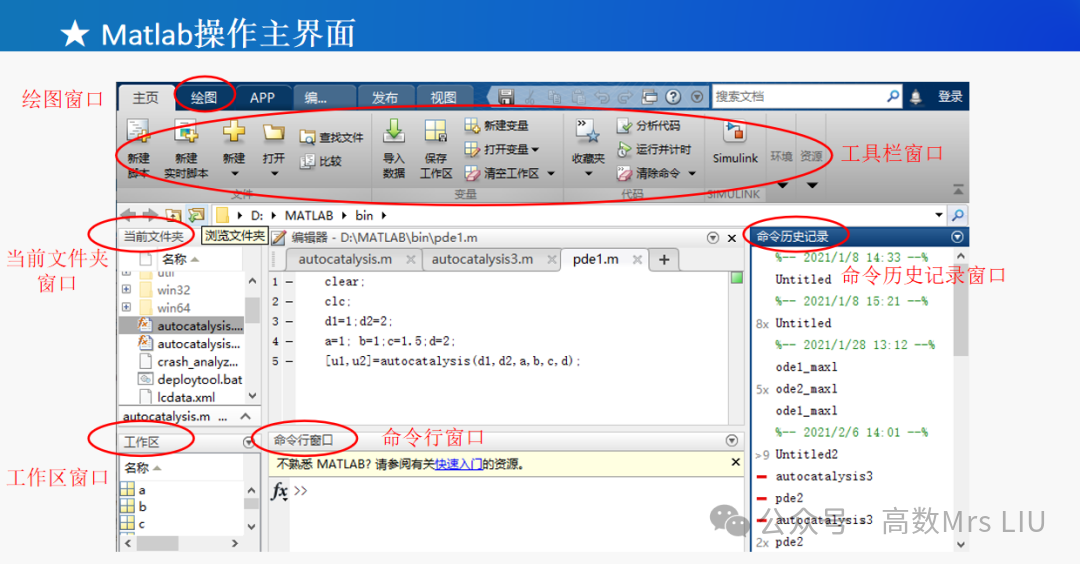Screen dimensions: 1080x564
Task: Switch to the APP tab
Action: 262,98
